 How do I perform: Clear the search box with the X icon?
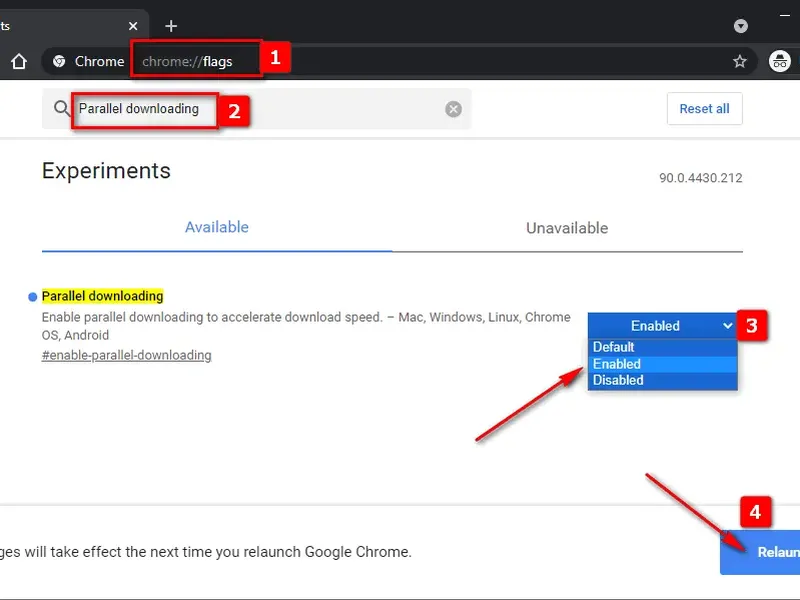(x=453, y=109)
